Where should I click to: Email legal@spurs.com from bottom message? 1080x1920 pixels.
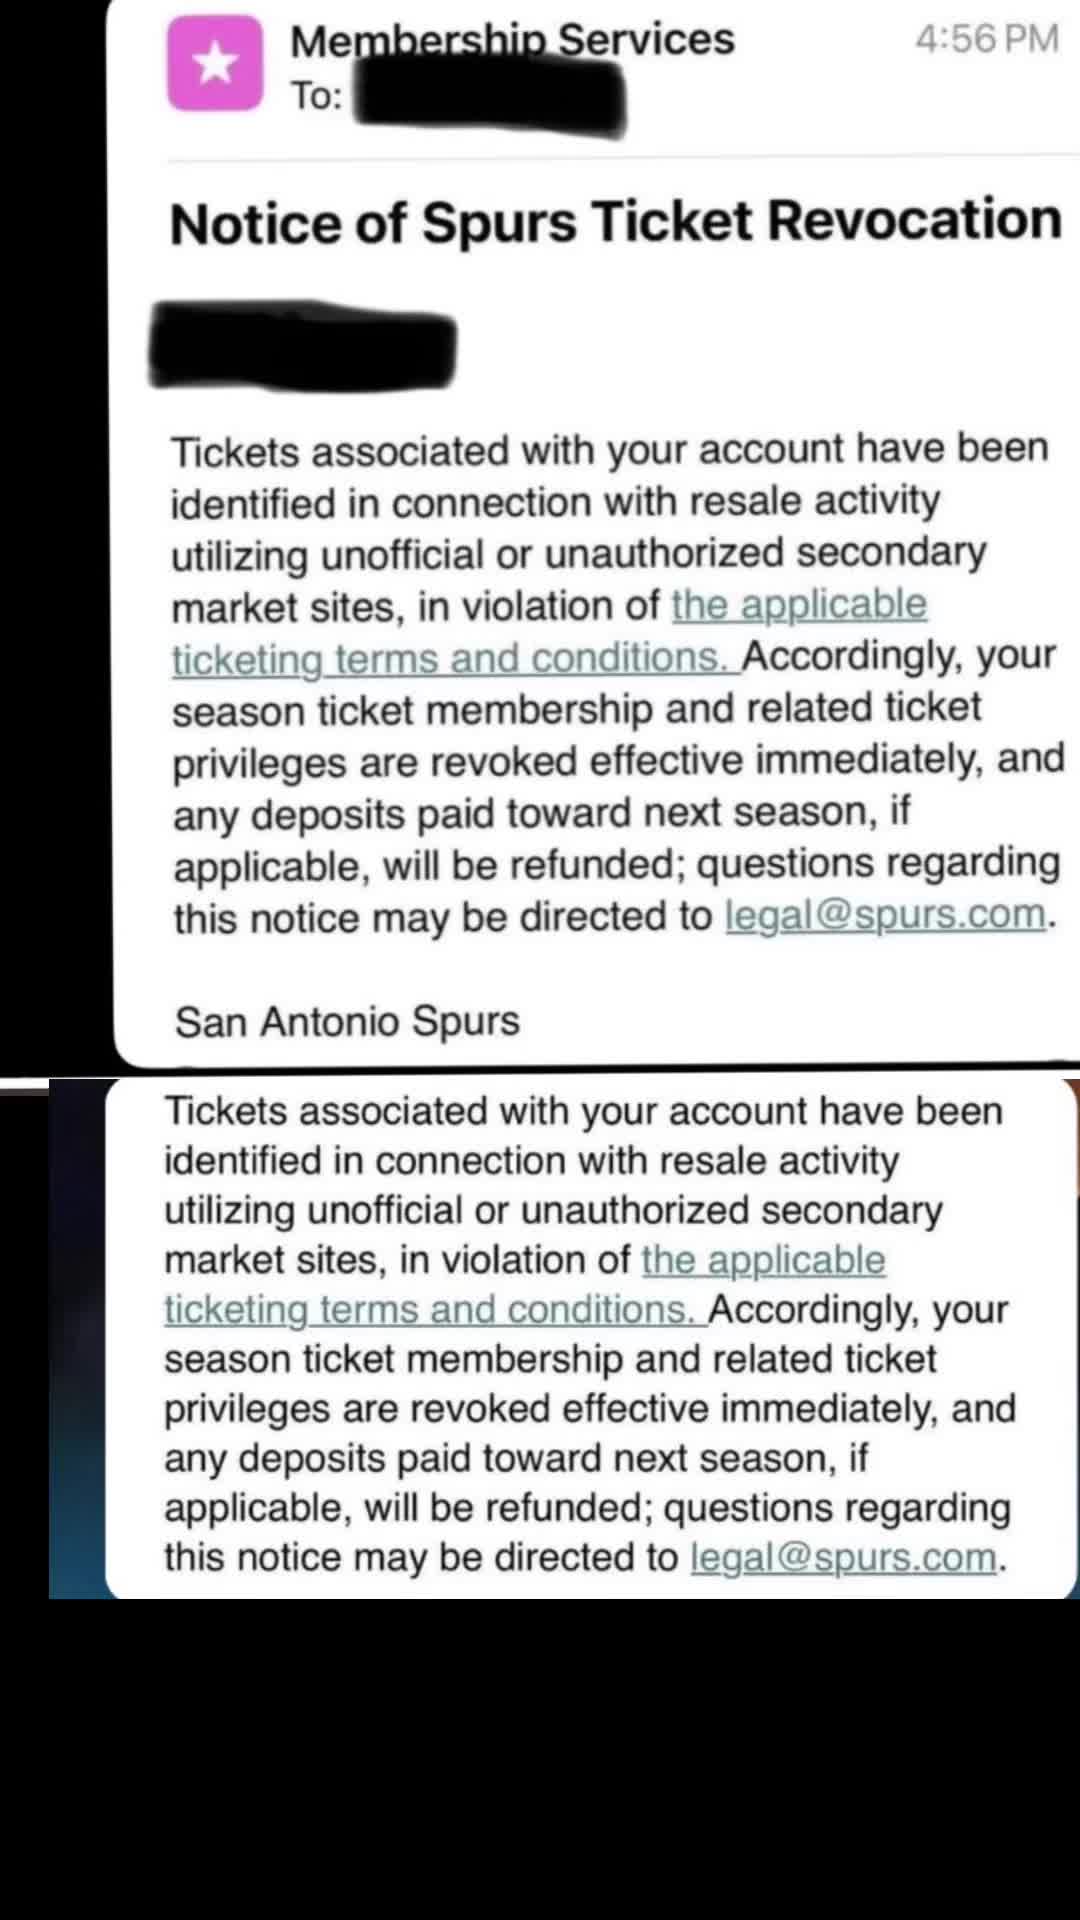(844, 1557)
